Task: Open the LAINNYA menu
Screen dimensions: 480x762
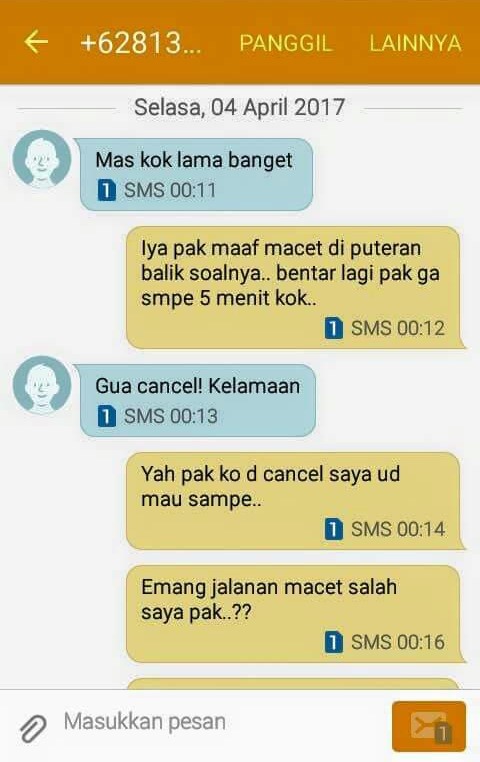Action: point(415,43)
